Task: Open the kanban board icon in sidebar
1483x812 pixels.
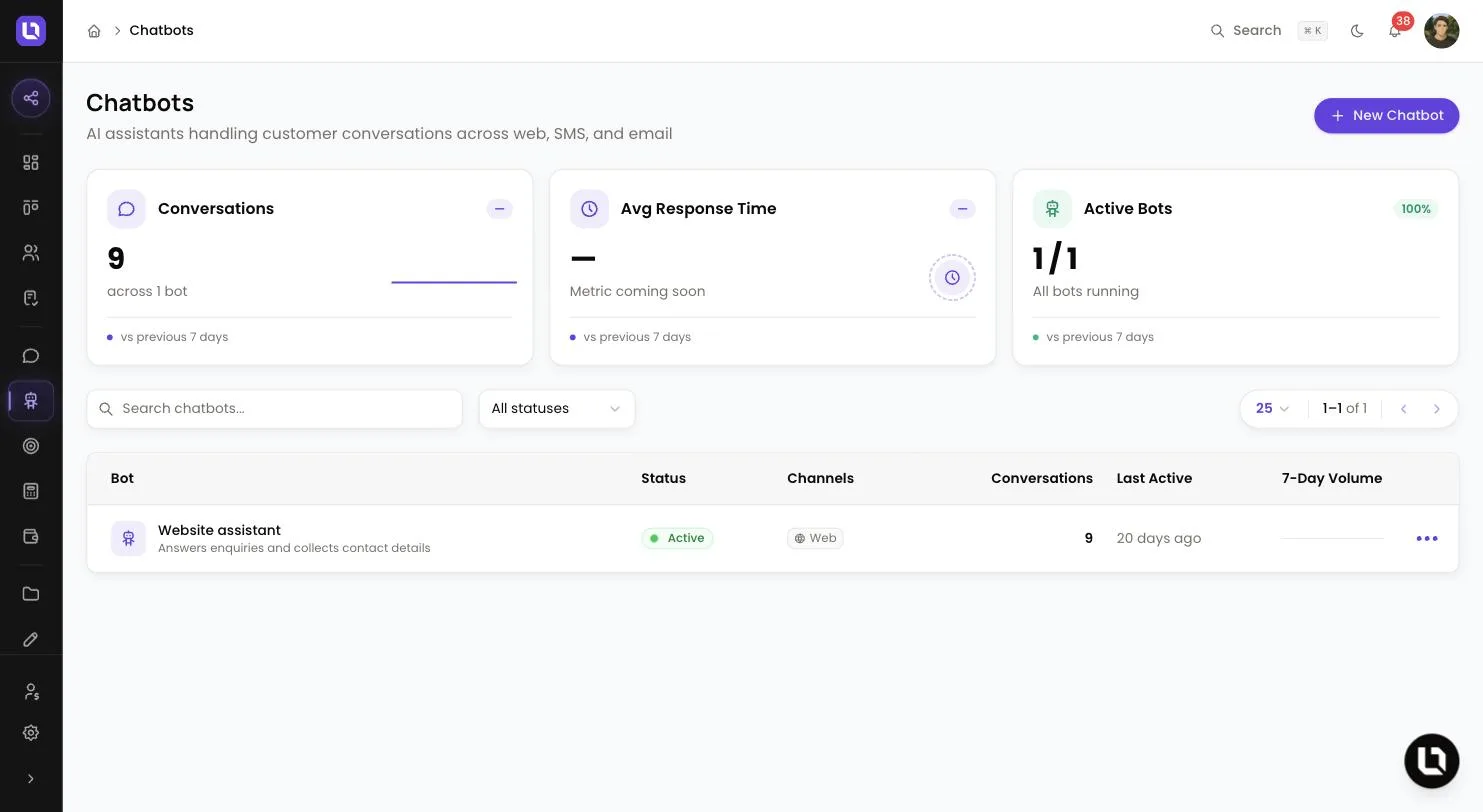Action: click(31, 207)
